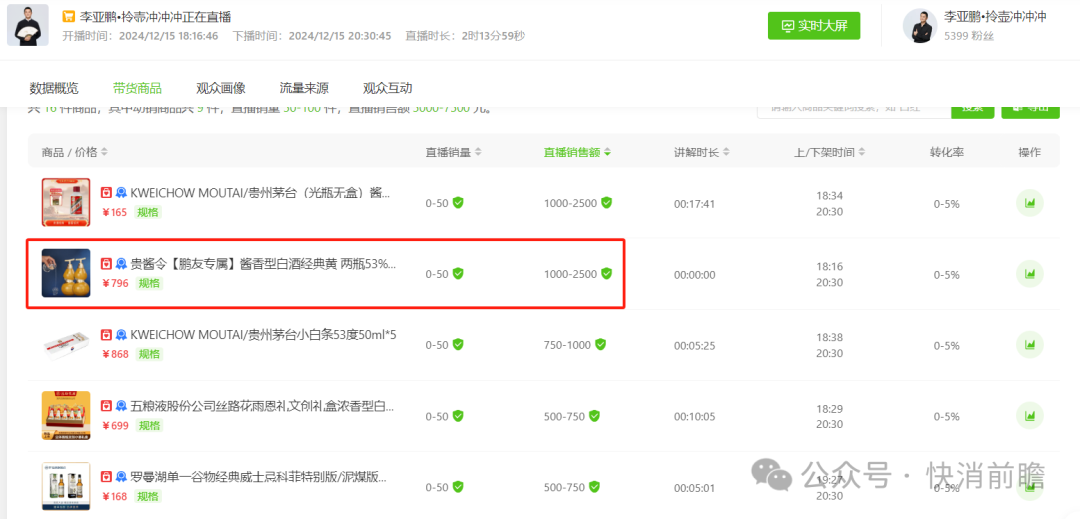Click the blue medal icon on the 茅台小白条 row
This screenshot has width=1080, height=519.
coord(121,335)
